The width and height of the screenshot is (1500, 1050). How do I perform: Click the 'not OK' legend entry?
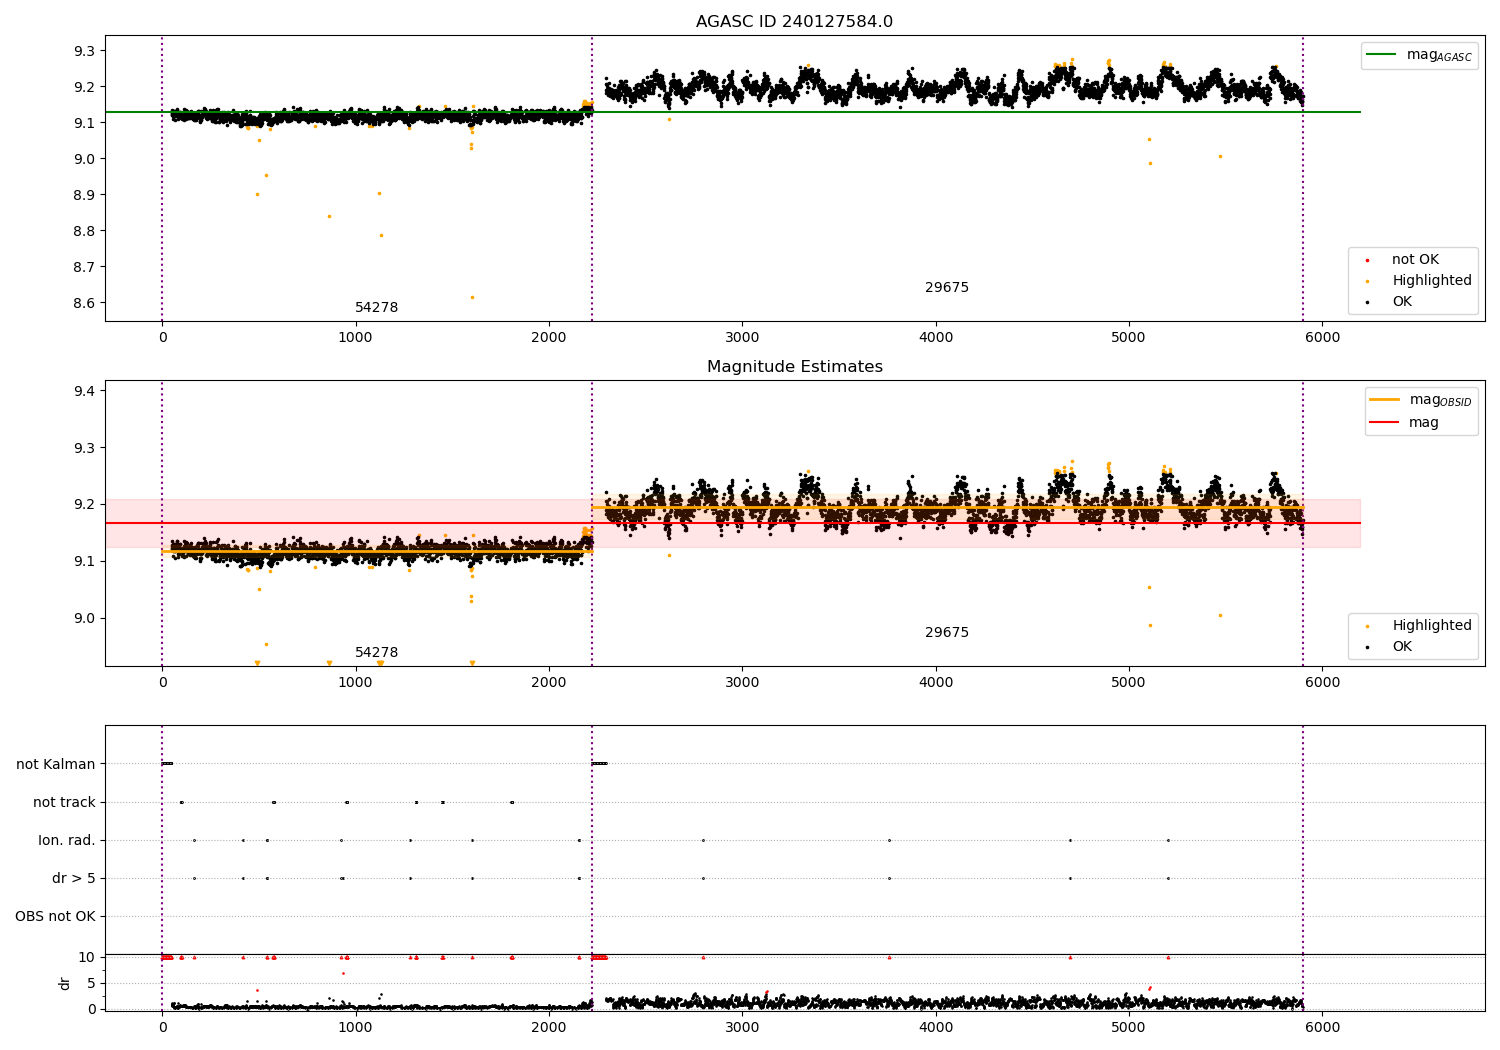coord(1415,260)
